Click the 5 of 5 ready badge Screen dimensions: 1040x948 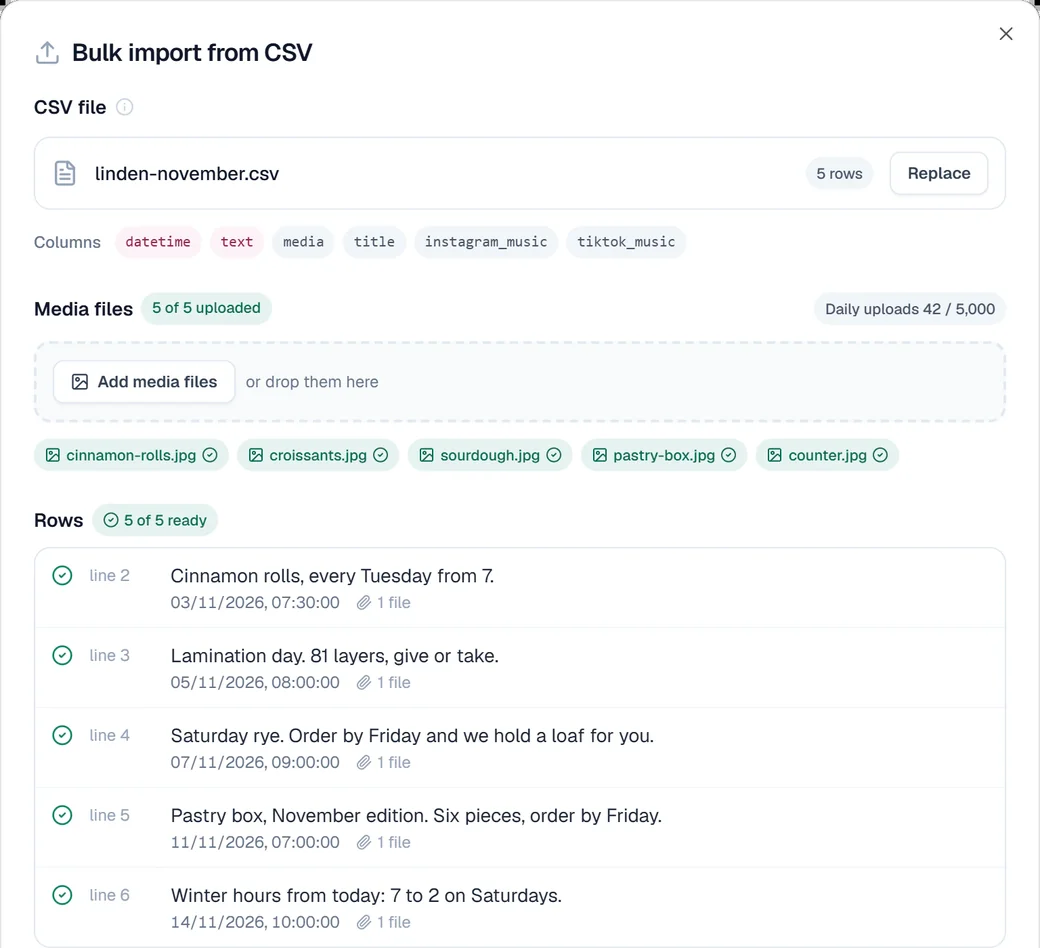(155, 520)
